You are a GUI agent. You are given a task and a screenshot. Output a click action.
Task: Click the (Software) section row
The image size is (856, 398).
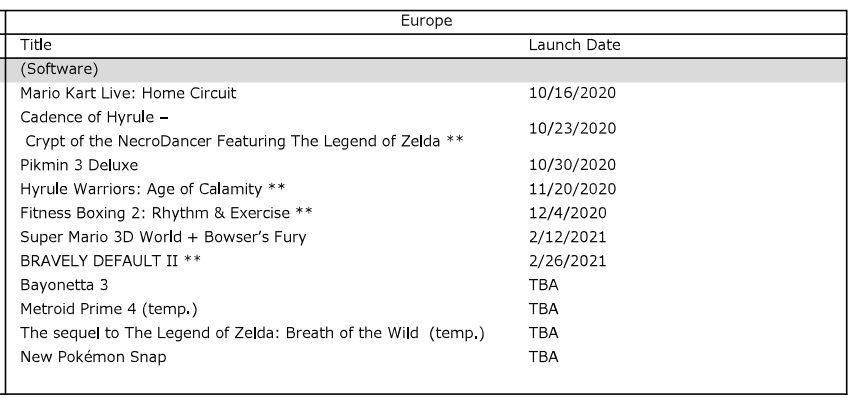pyautogui.click(x=426, y=69)
